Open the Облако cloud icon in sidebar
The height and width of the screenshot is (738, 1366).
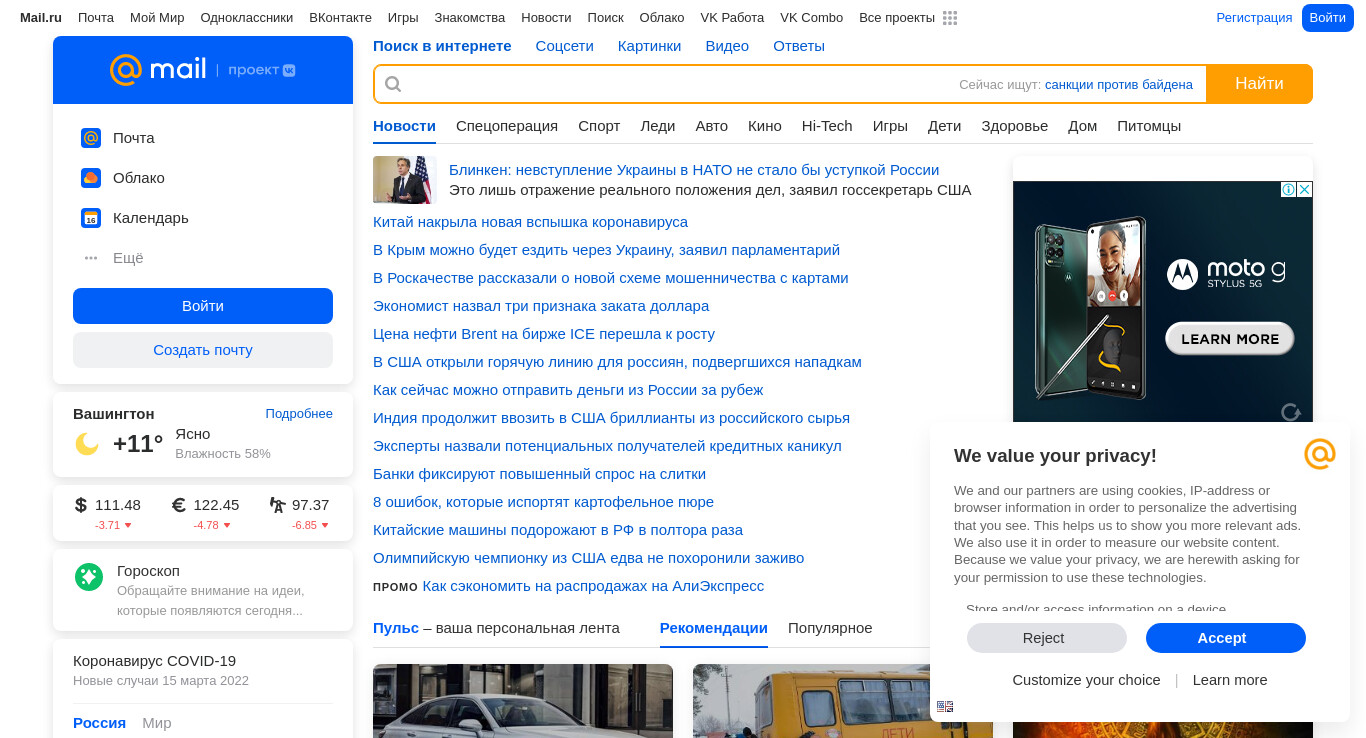pos(91,178)
